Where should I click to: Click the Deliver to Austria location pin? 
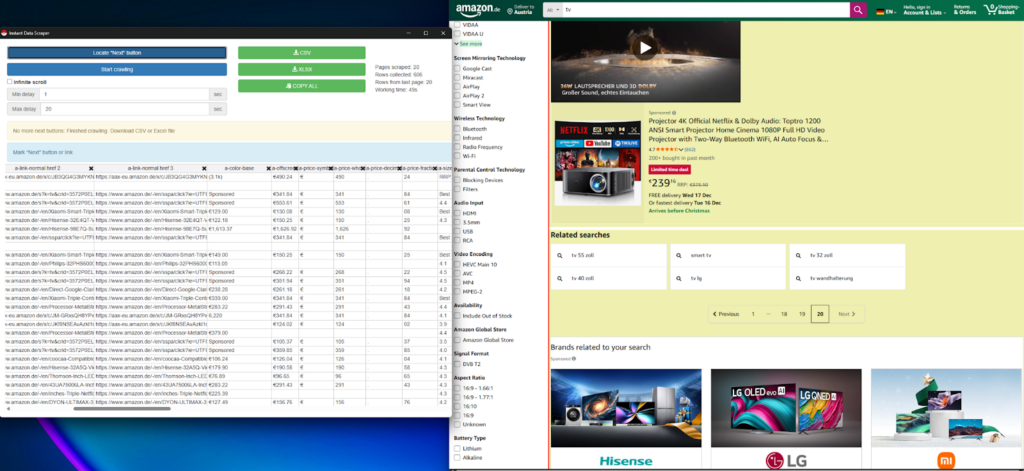pyautogui.click(x=511, y=11)
